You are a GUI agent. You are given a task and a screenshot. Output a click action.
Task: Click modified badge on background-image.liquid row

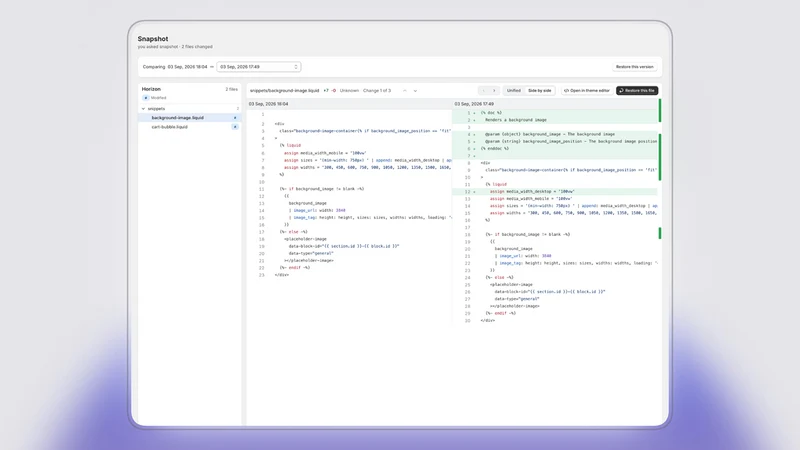(235, 118)
